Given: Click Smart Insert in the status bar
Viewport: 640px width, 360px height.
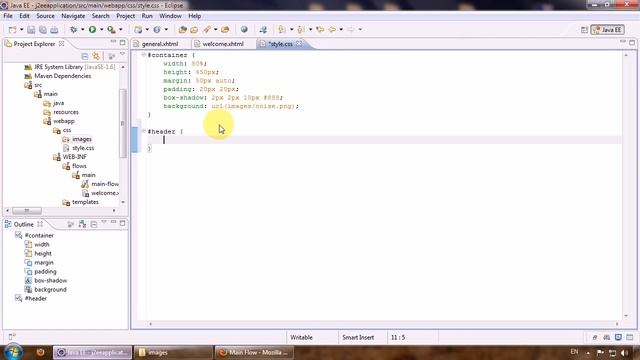Looking at the screenshot, I should (358, 337).
